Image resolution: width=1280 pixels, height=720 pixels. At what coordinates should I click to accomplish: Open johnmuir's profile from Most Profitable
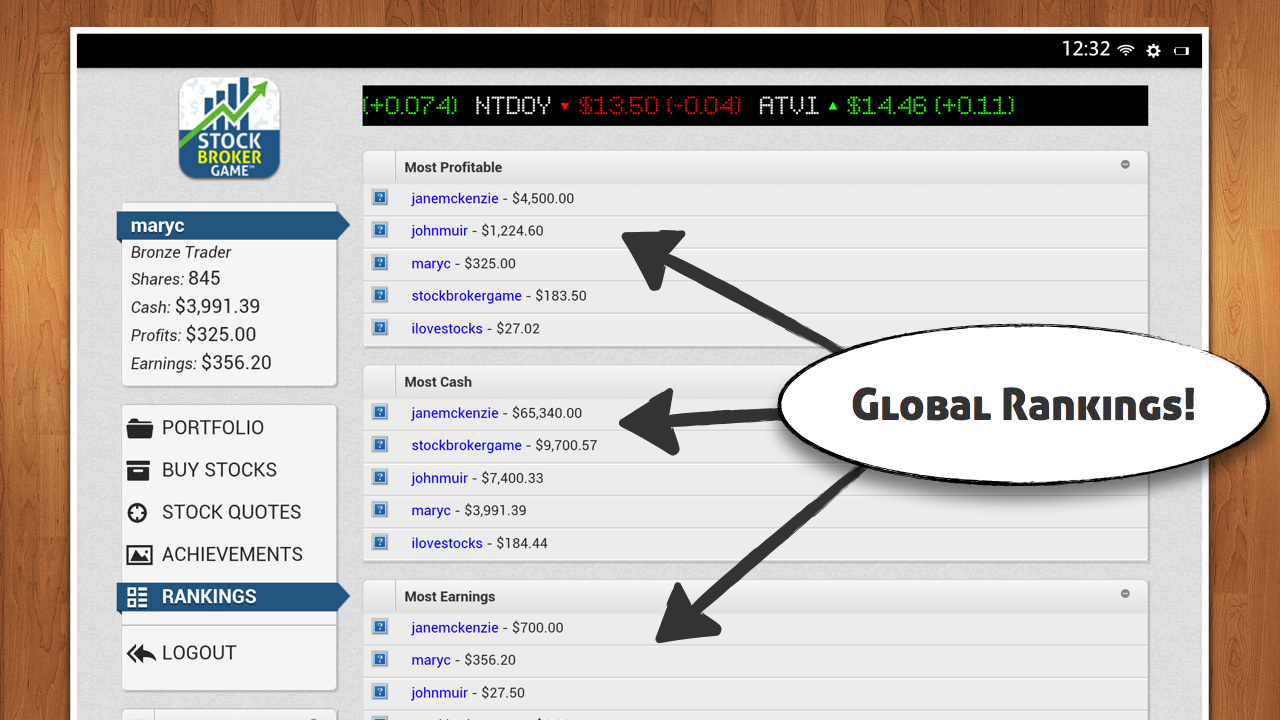point(440,230)
